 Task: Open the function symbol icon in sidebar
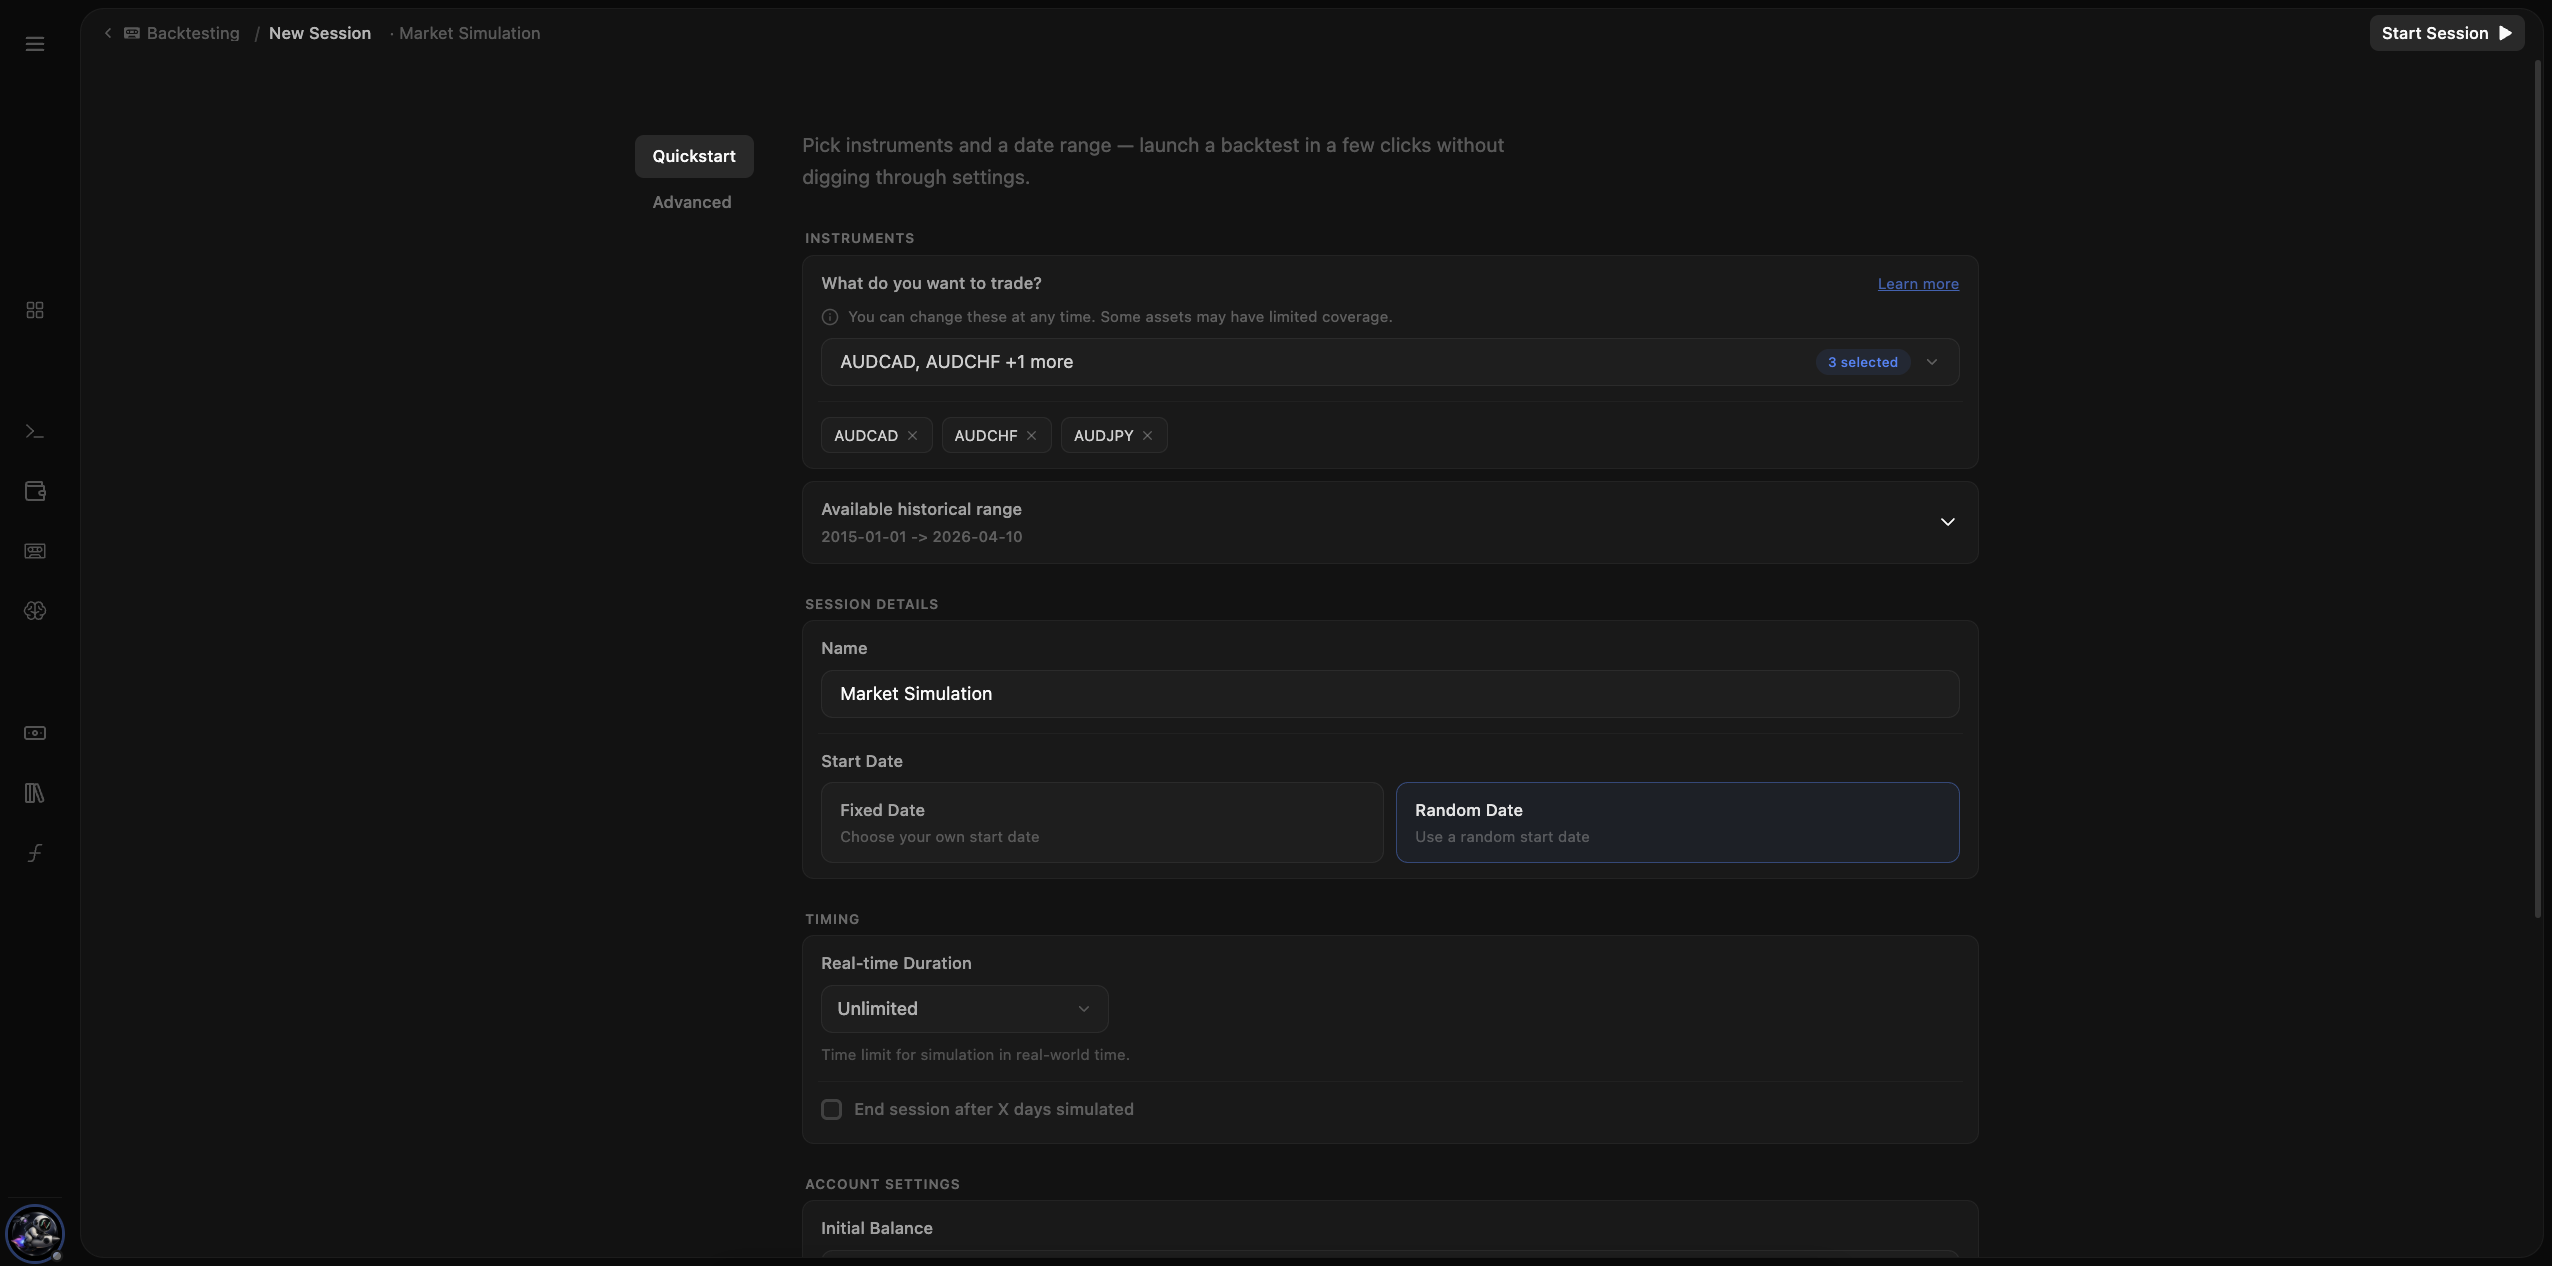click(x=35, y=853)
